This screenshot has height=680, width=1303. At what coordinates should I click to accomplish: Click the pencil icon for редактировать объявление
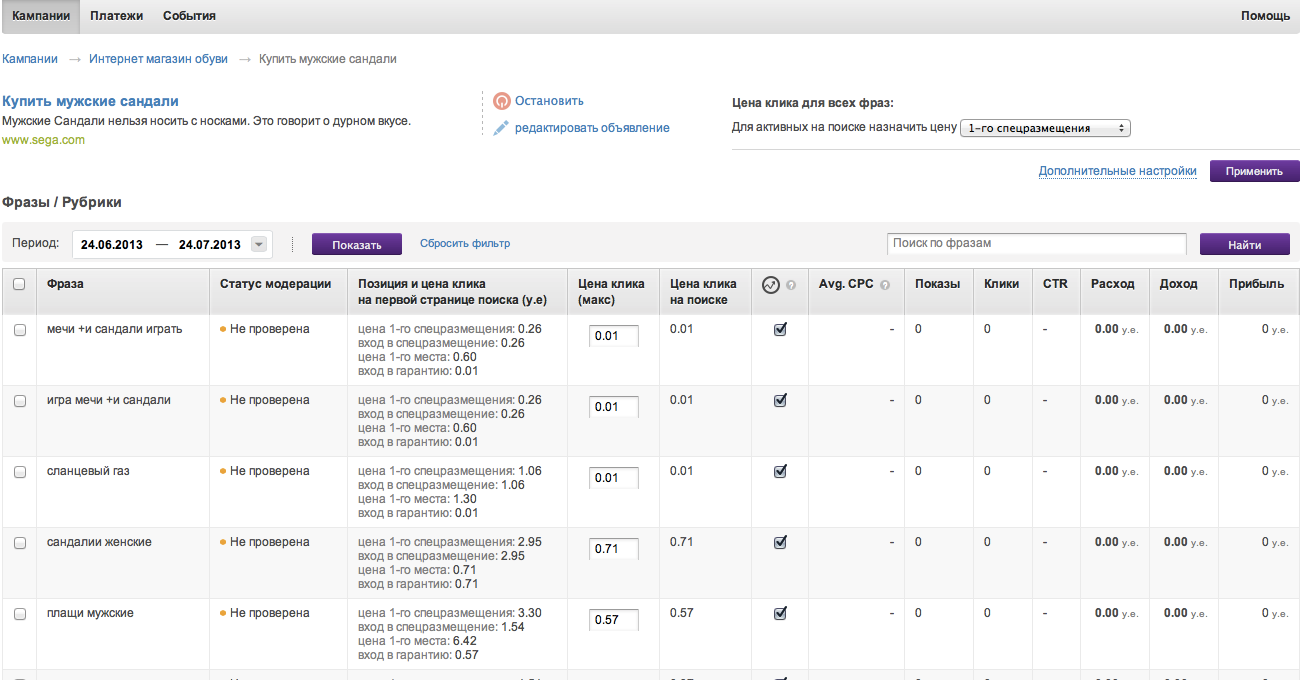point(502,128)
